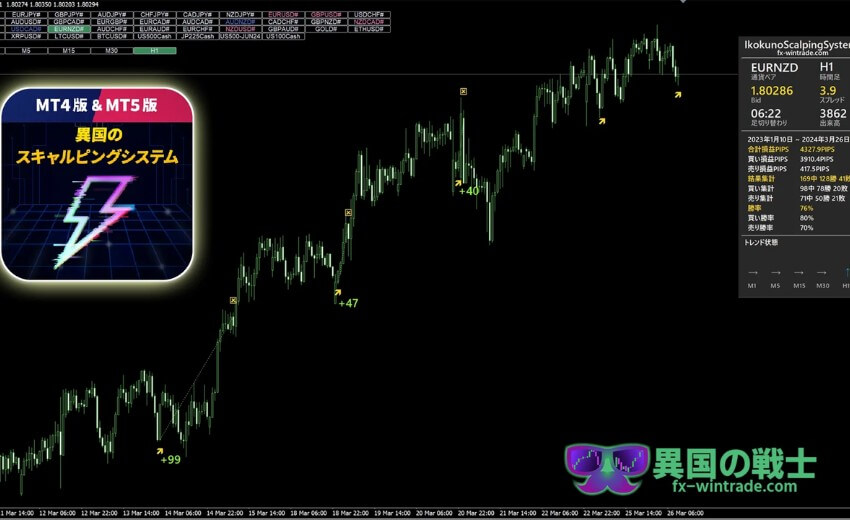Switch chart to CHFJPY# symbol
Image resolution: width=850 pixels, height=520 pixels.
155,15
